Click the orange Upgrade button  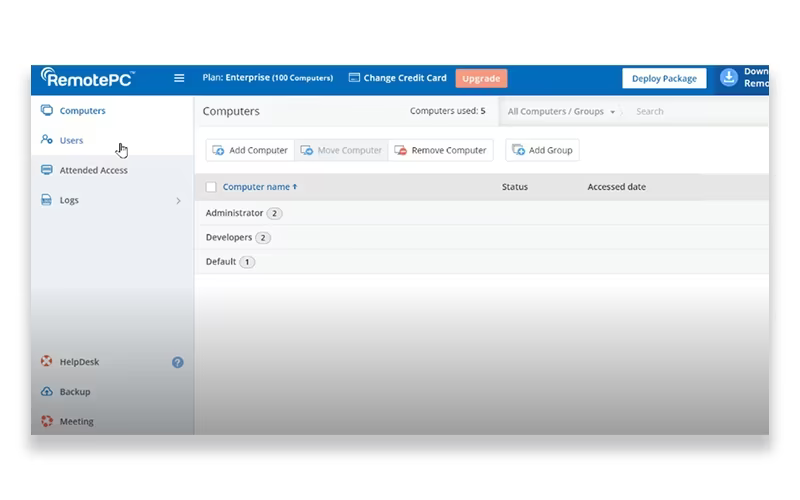coord(481,79)
